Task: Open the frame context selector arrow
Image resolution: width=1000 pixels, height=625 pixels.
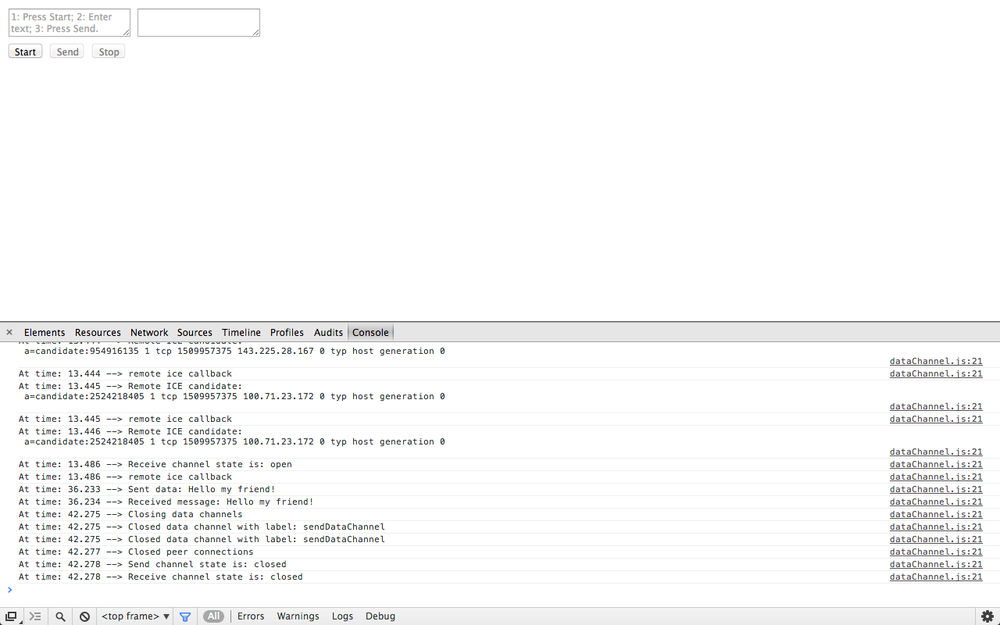Action: coord(166,616)
